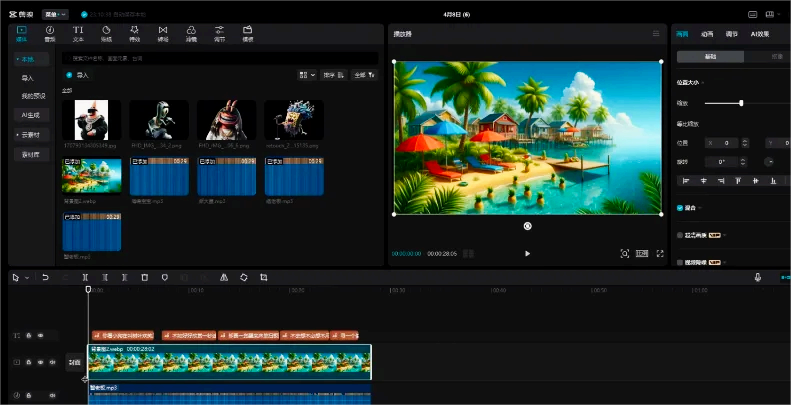Switch to the Animation (动画) tab
This screenshot has width=791, height=405.
coord(707,34)
